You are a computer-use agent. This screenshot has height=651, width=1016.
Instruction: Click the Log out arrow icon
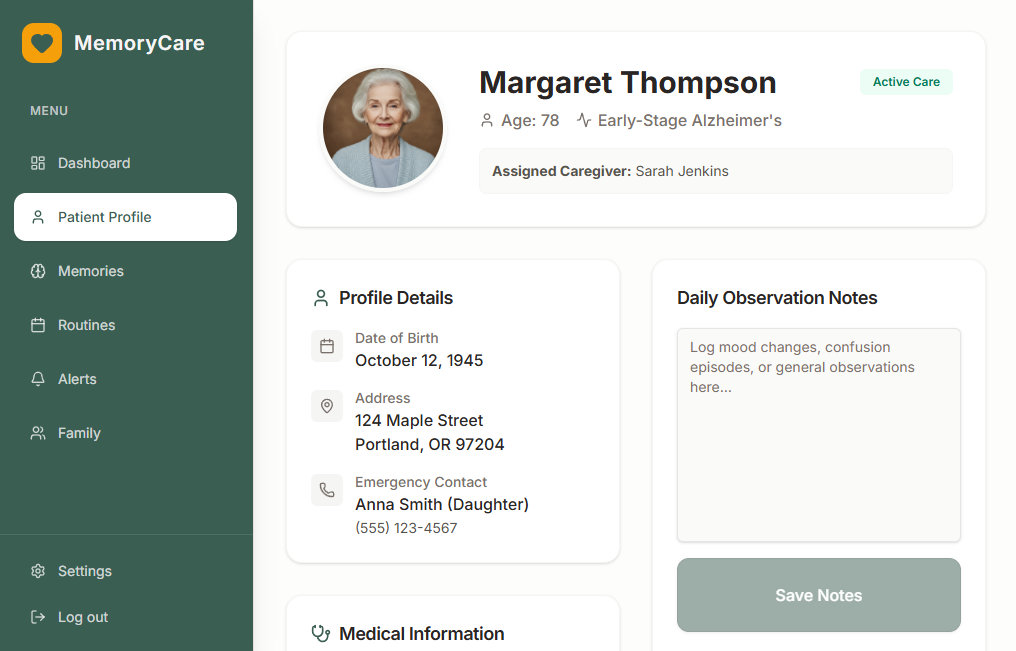[x=38, y=617]
